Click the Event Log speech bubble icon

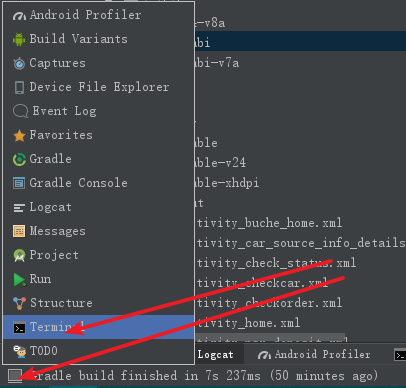[20, 111]
